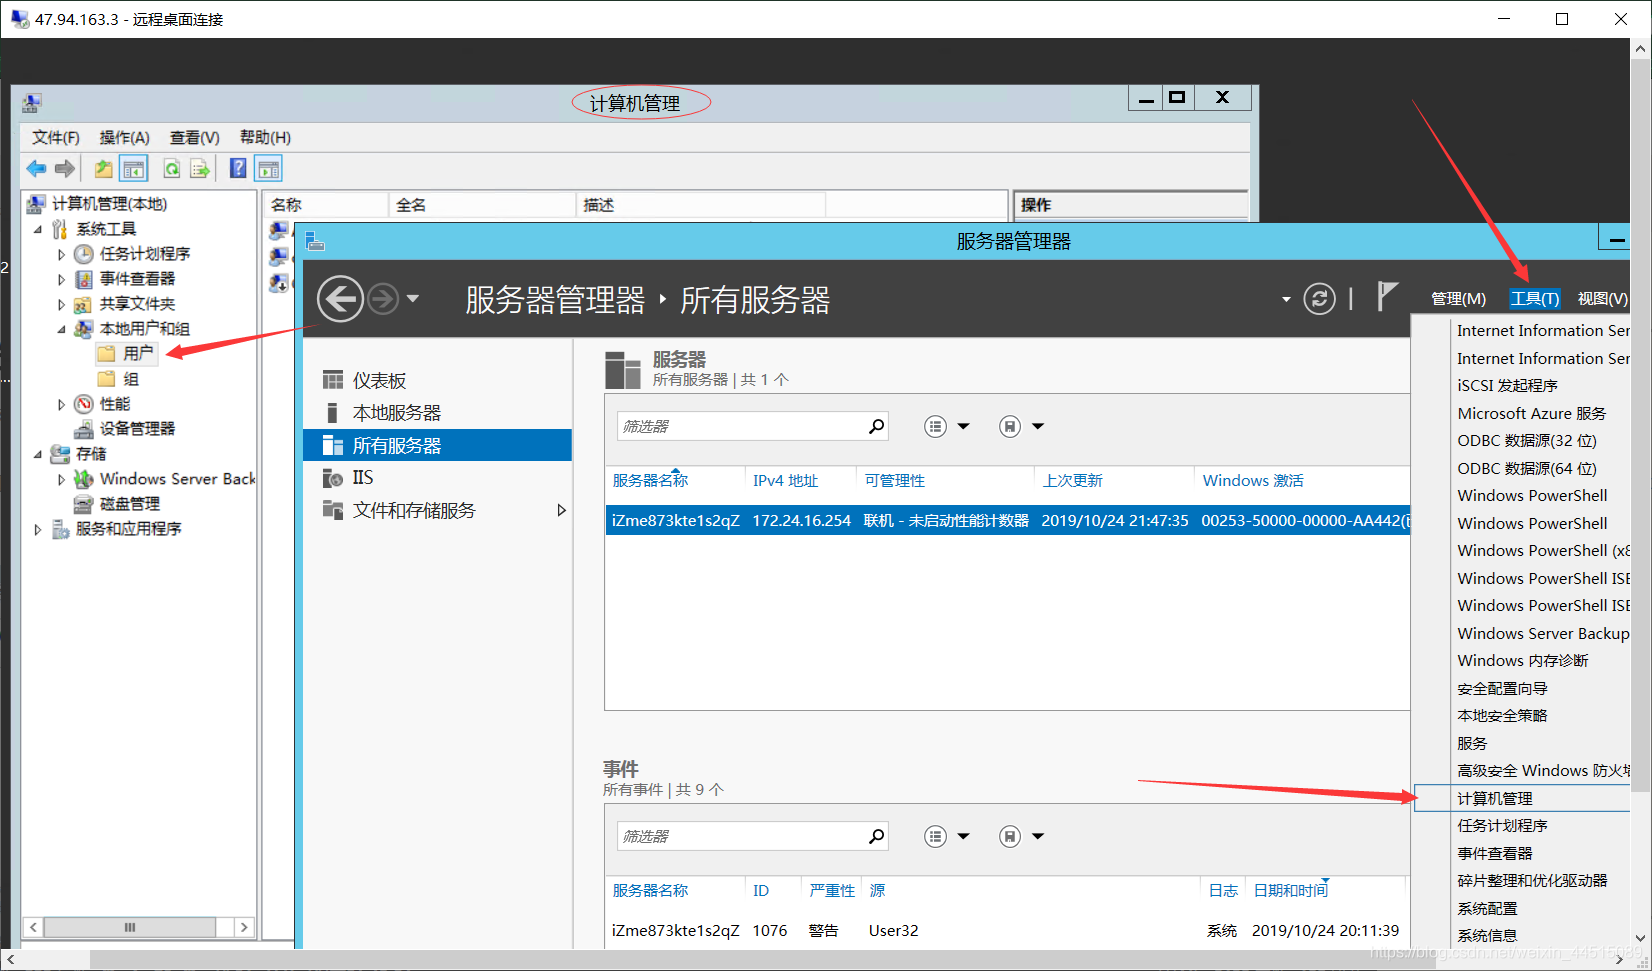Open the 文件(F) menu in Computer Management
1652x971 pixels.
coord(56,137)
